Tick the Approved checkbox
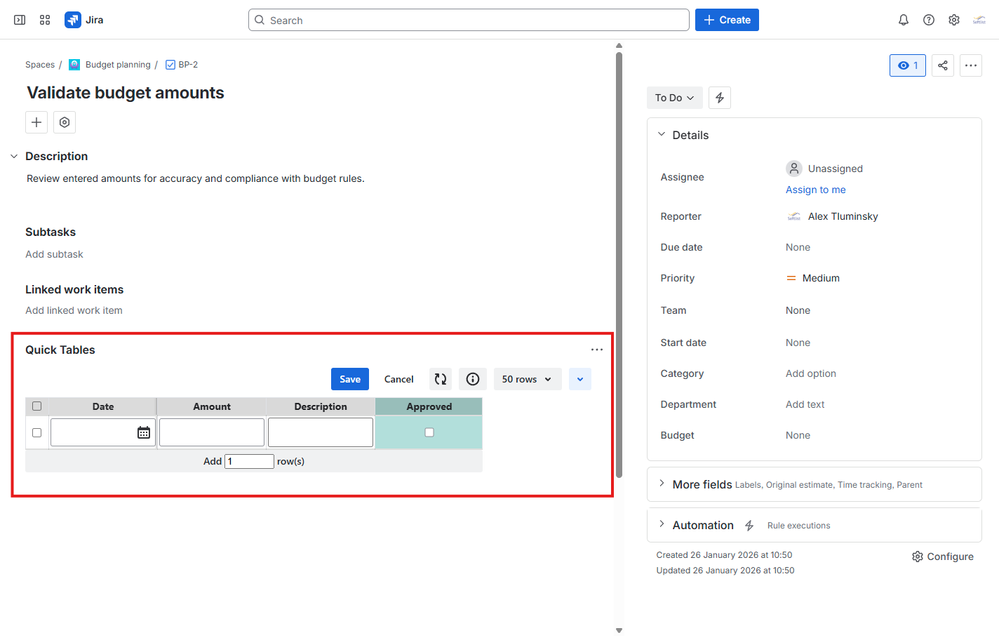This screenshot has height=636, width=999. pos(429,432)
